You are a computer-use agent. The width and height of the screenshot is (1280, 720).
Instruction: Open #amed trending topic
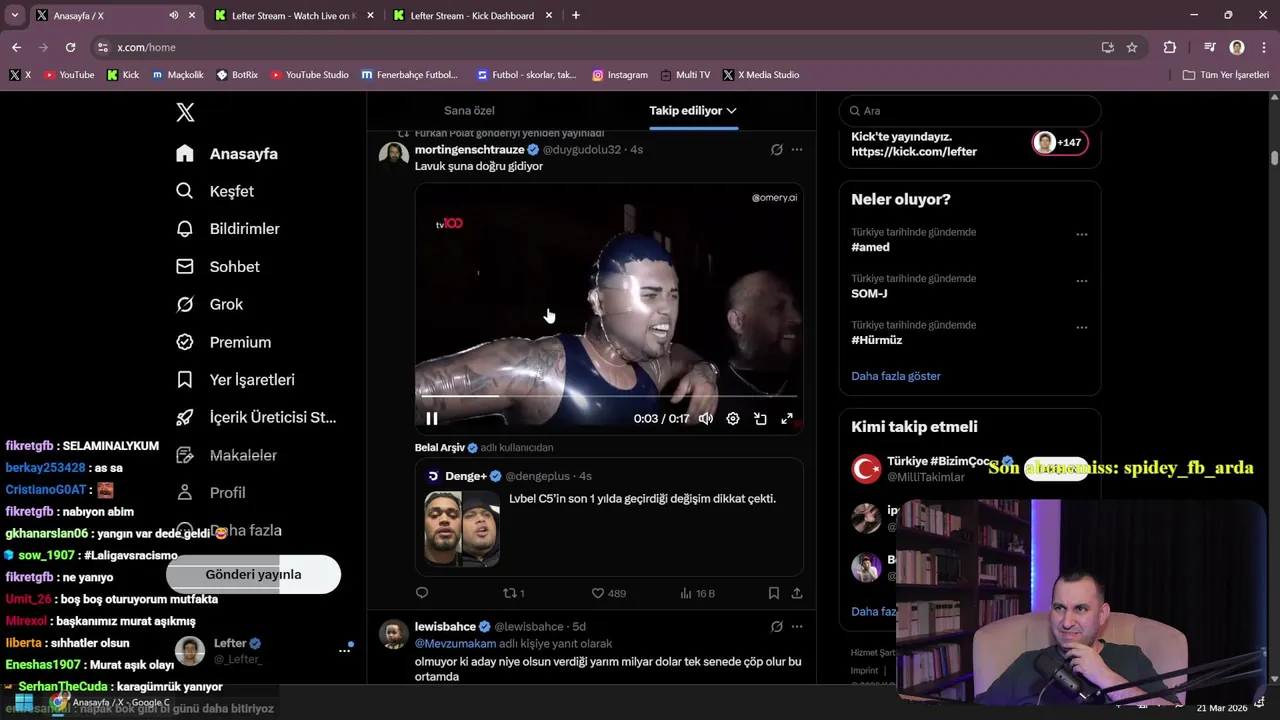(871, 247)
